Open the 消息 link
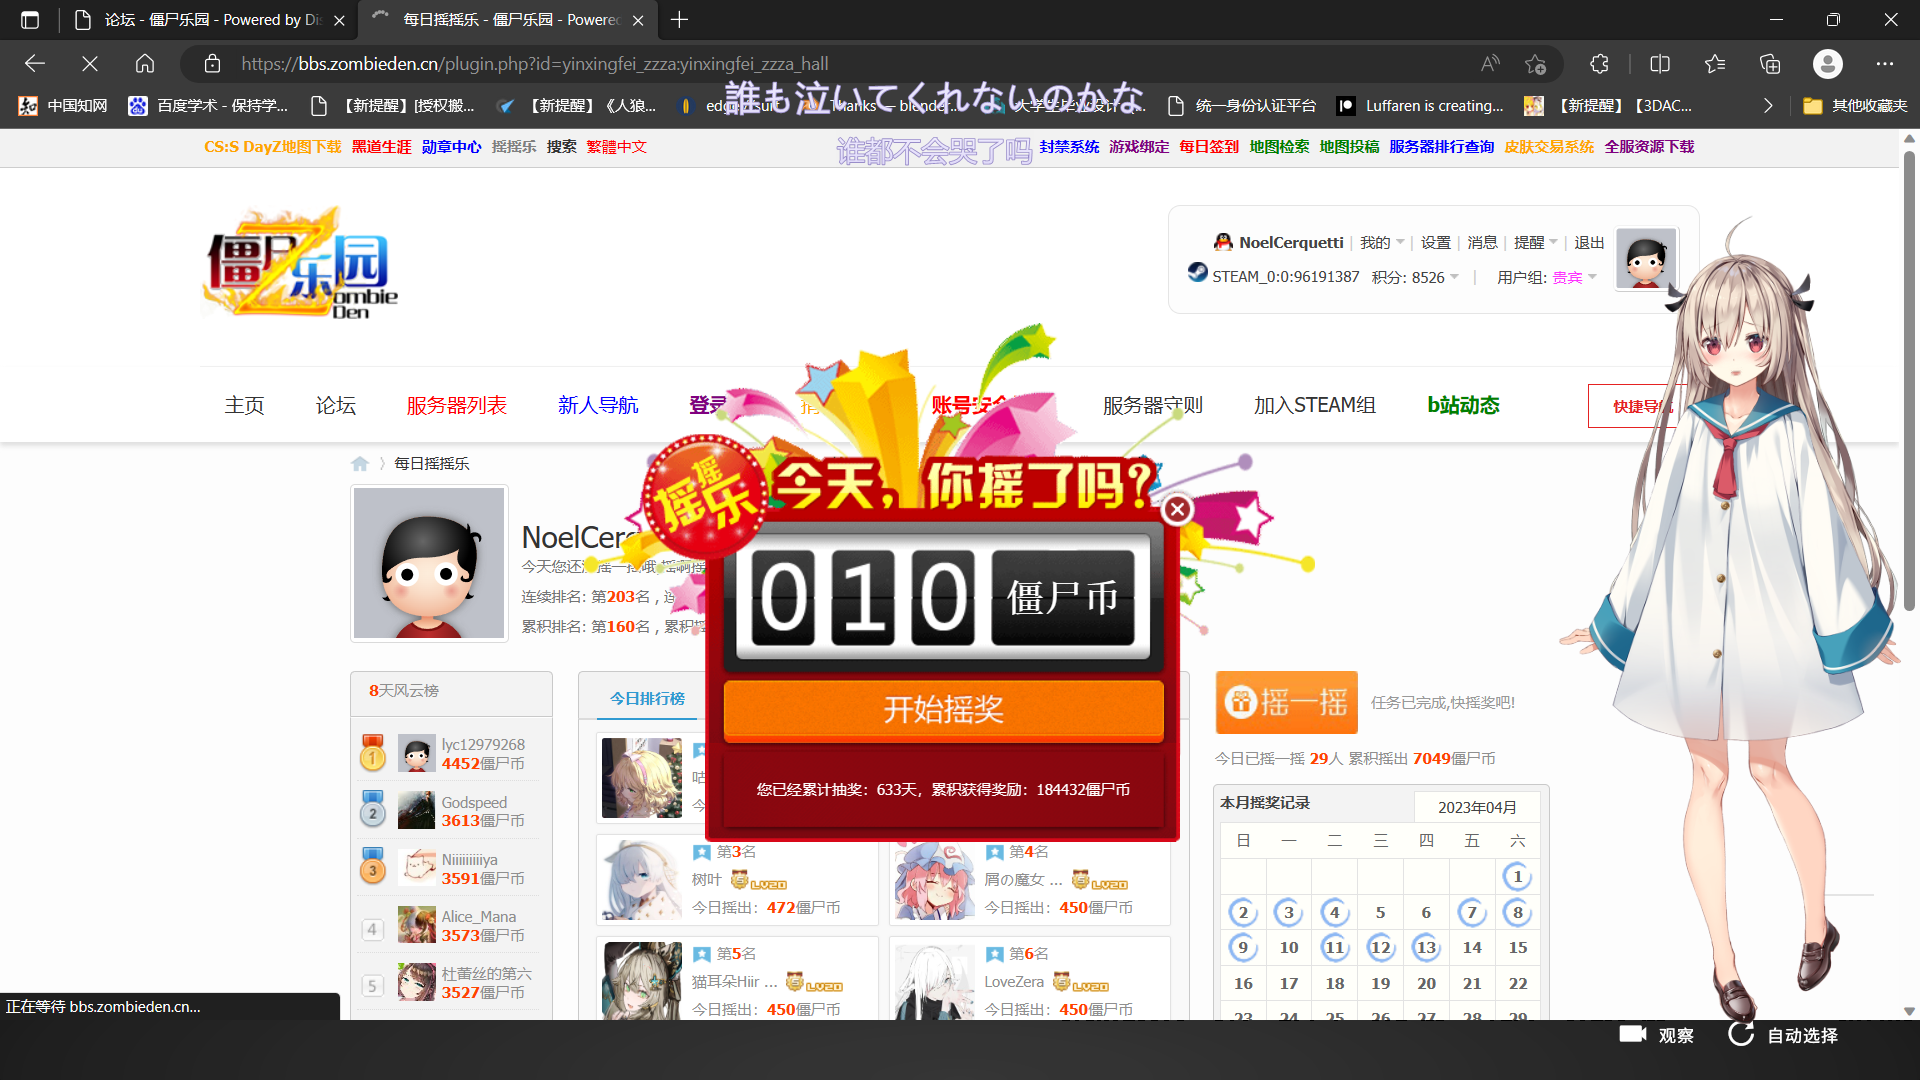The image size is (1920, 1080). tap(1482, 242)
